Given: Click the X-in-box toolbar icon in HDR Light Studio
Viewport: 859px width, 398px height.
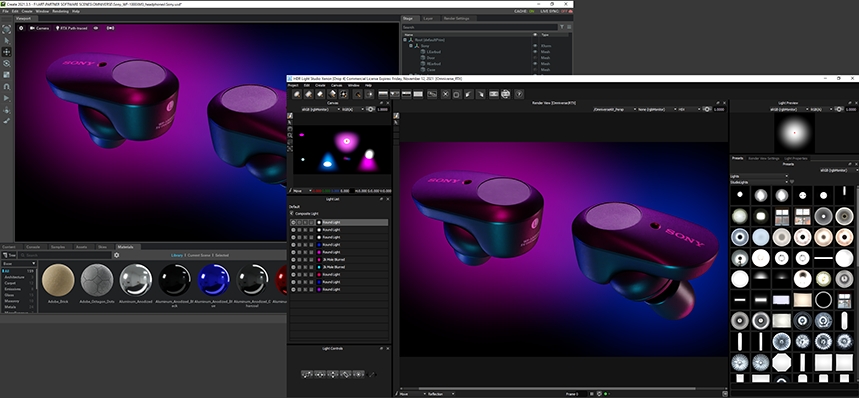Looking at the screenshot, I should [445, 94].
